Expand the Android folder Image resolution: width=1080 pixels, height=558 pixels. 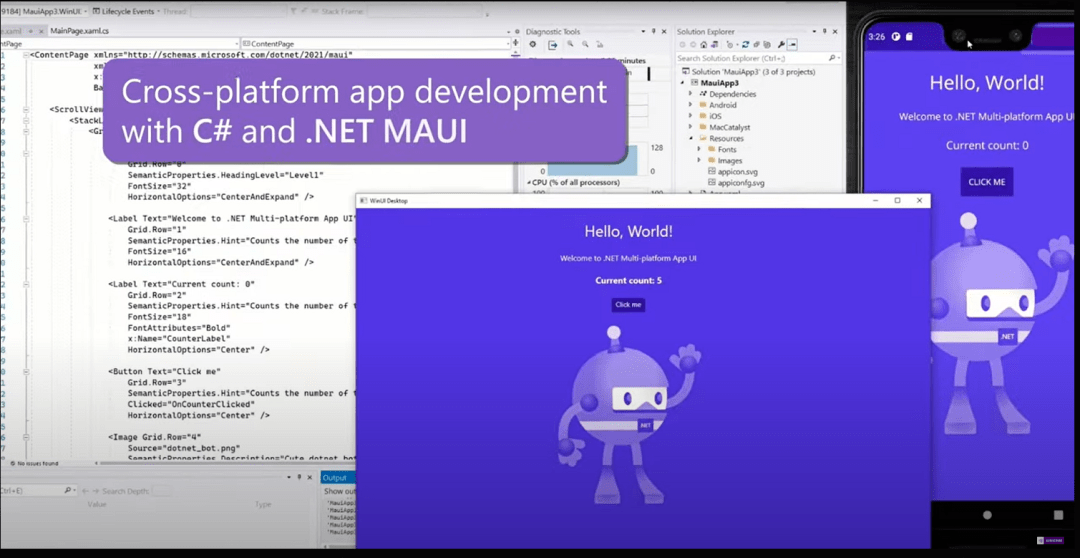pos(691,105)
